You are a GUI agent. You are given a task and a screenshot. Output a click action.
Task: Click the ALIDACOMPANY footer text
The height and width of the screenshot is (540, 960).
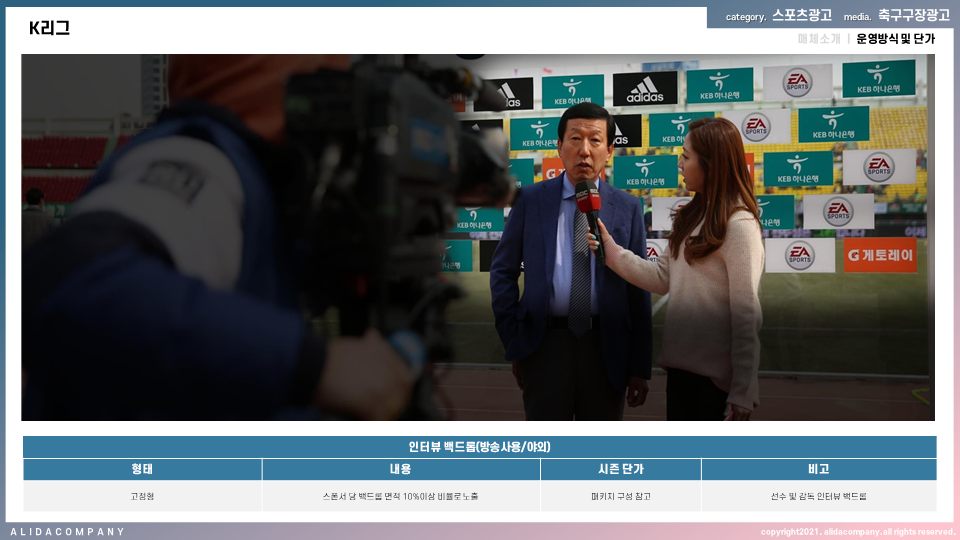tap(67, 532)
